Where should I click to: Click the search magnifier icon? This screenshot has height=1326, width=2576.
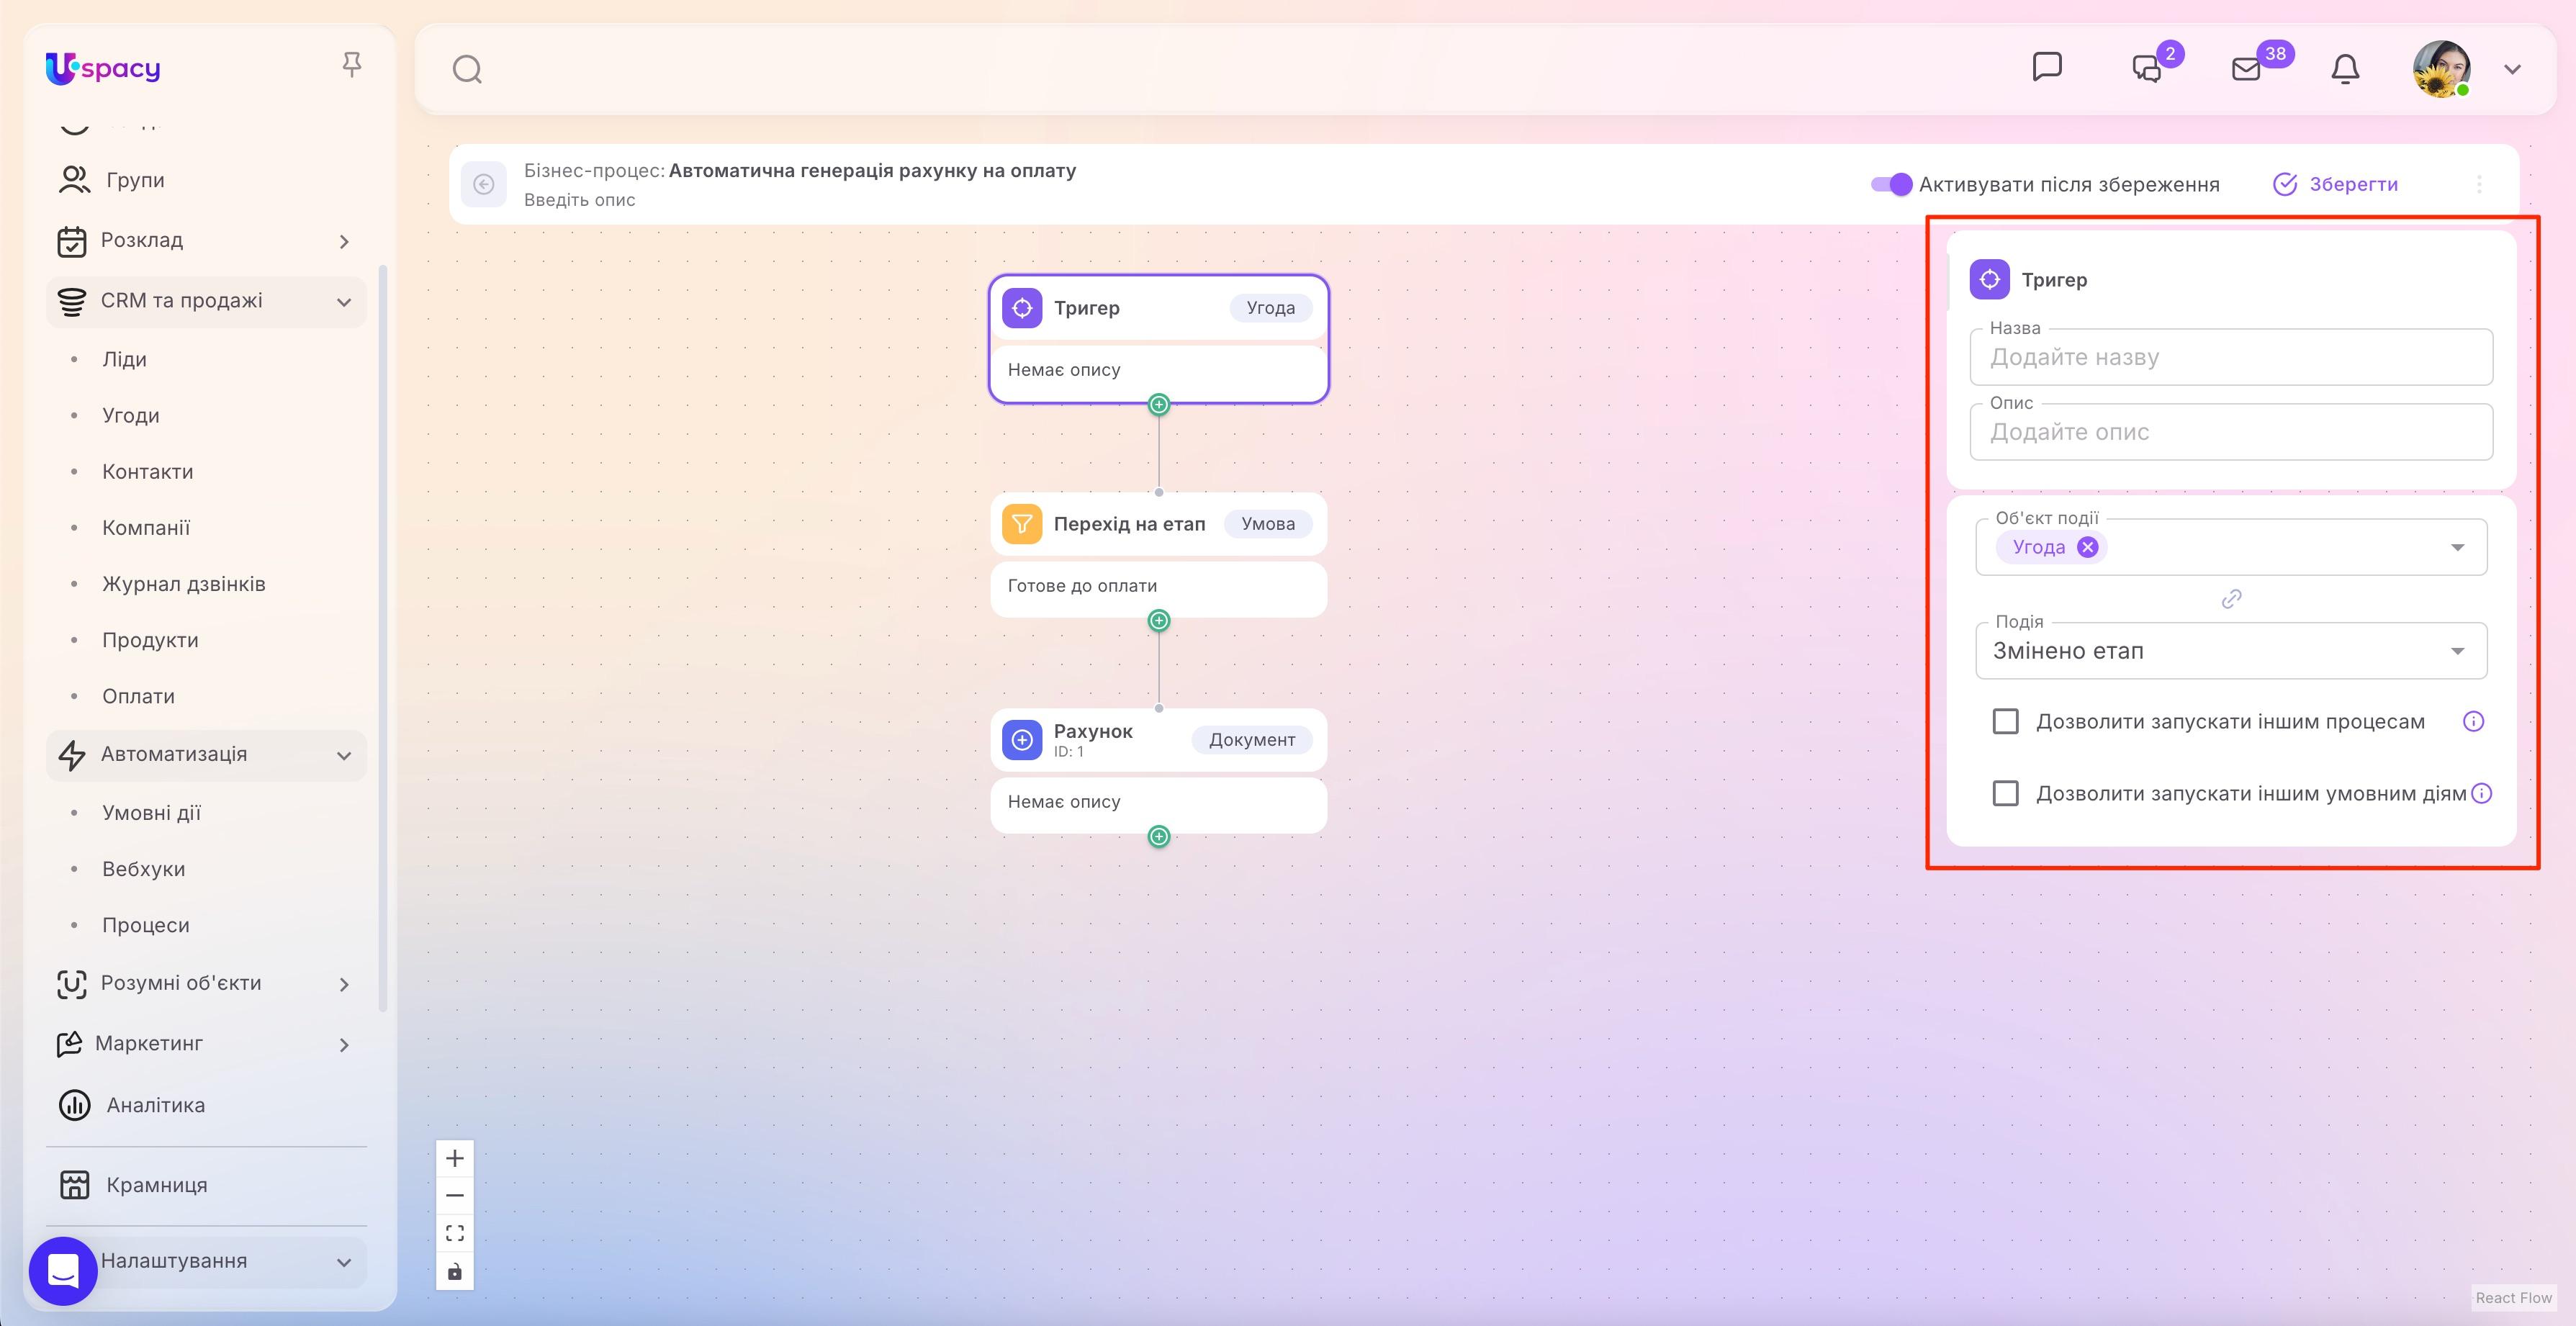click(x=467, y=69)
